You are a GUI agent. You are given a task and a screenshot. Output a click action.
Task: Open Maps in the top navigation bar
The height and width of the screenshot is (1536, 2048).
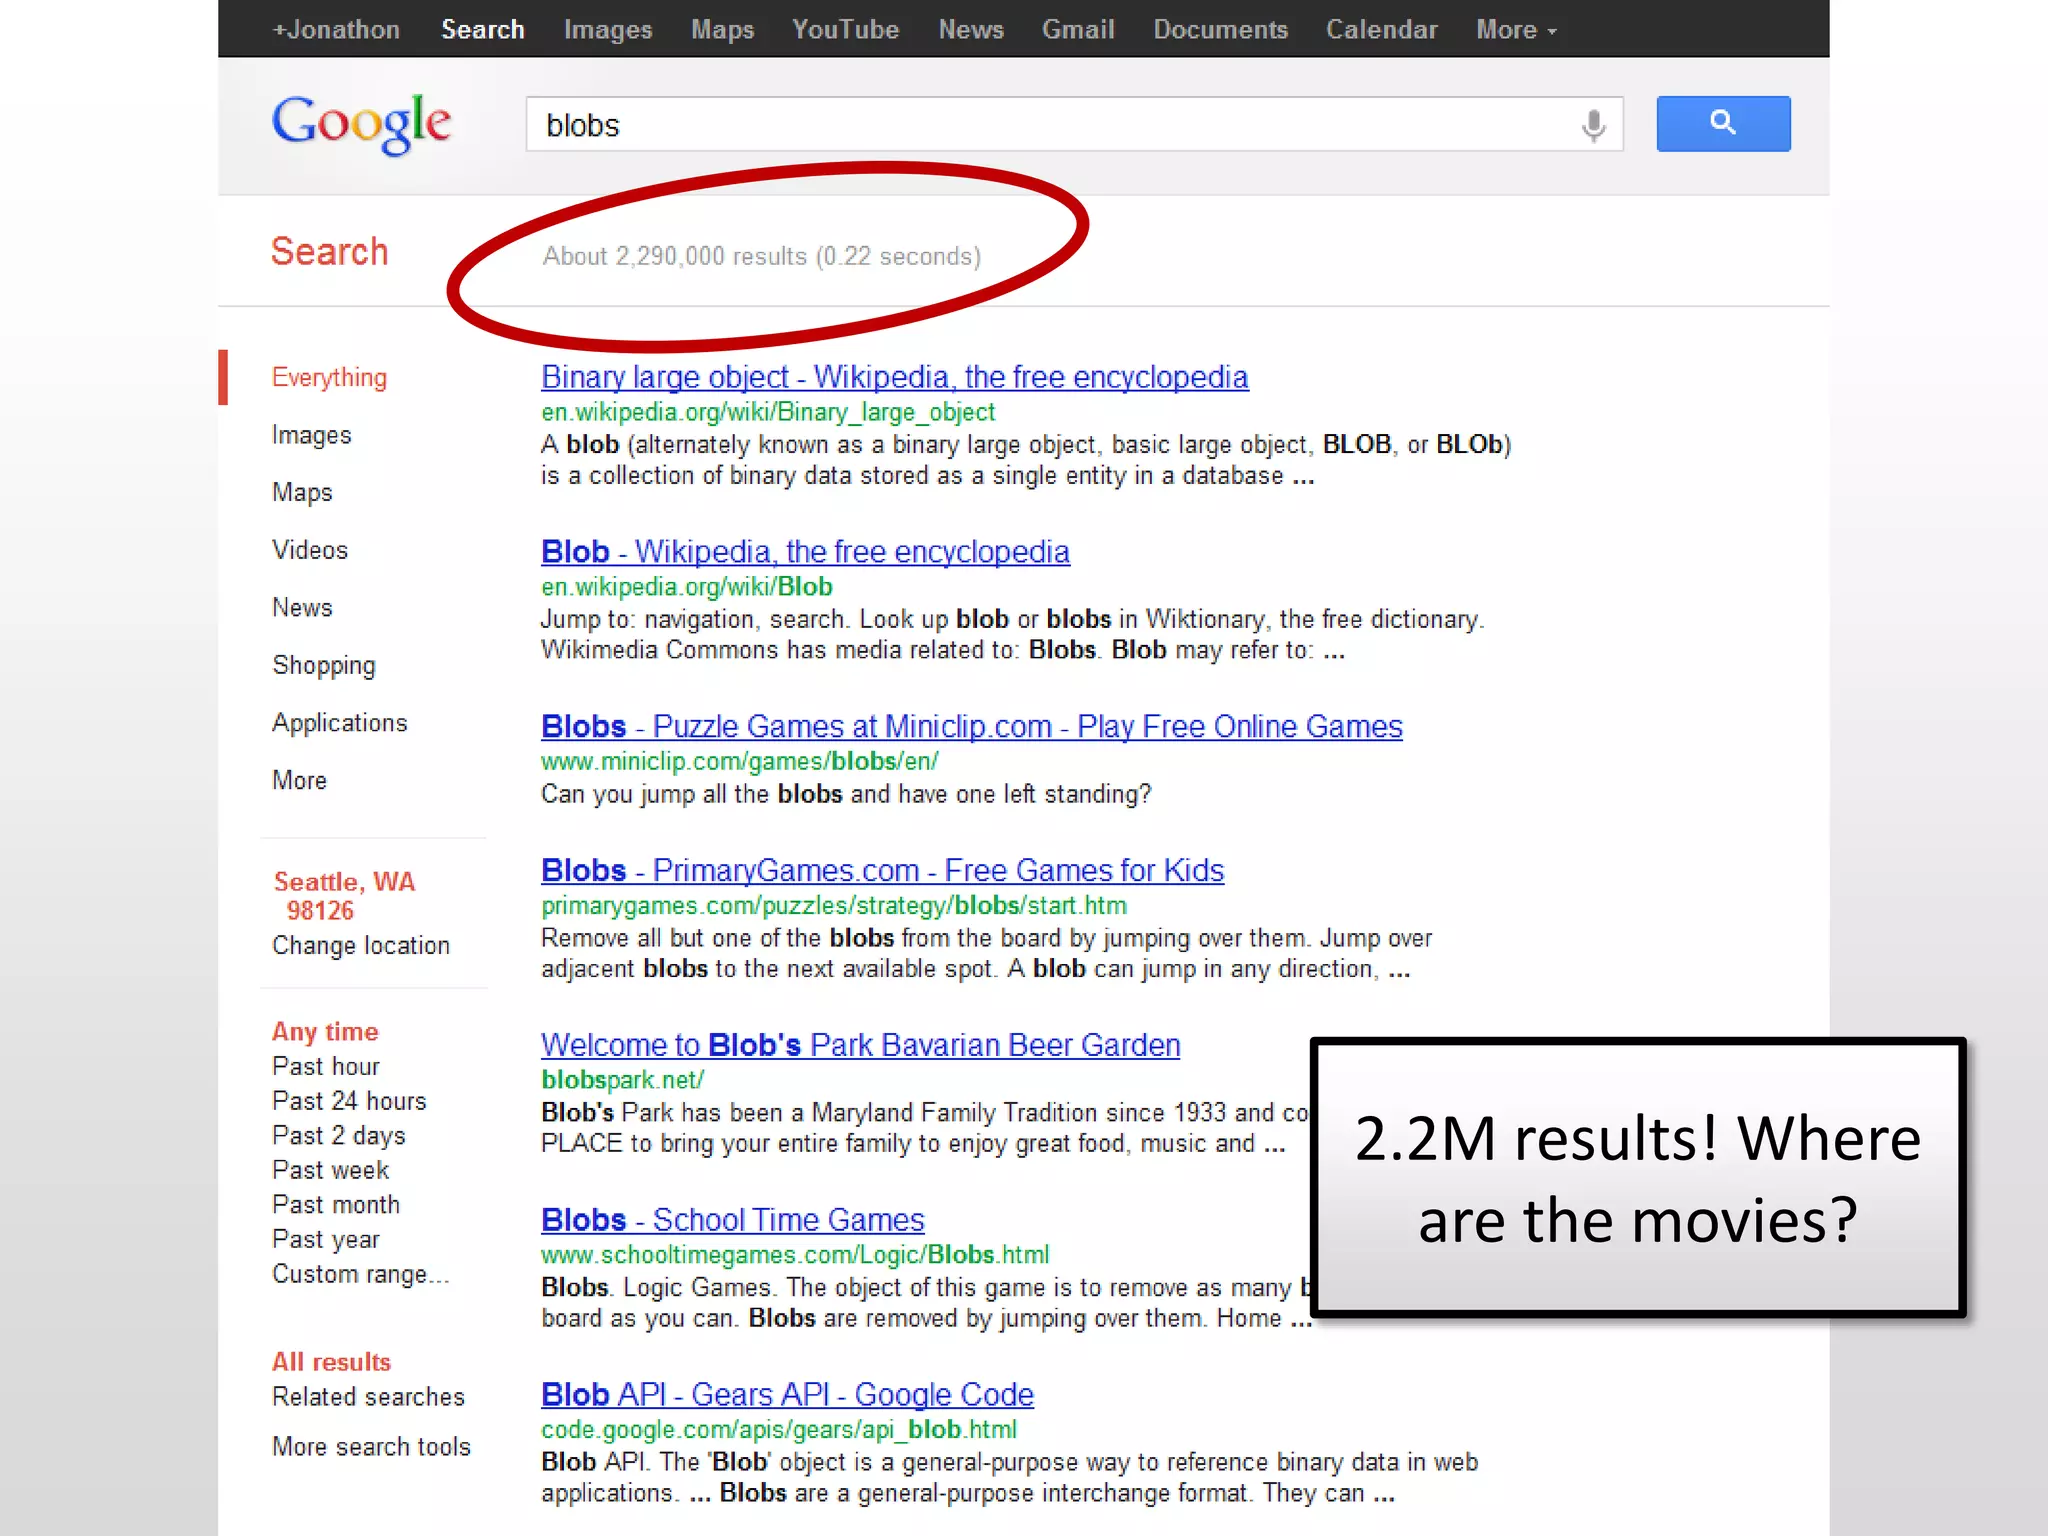(x=722, y=30)
